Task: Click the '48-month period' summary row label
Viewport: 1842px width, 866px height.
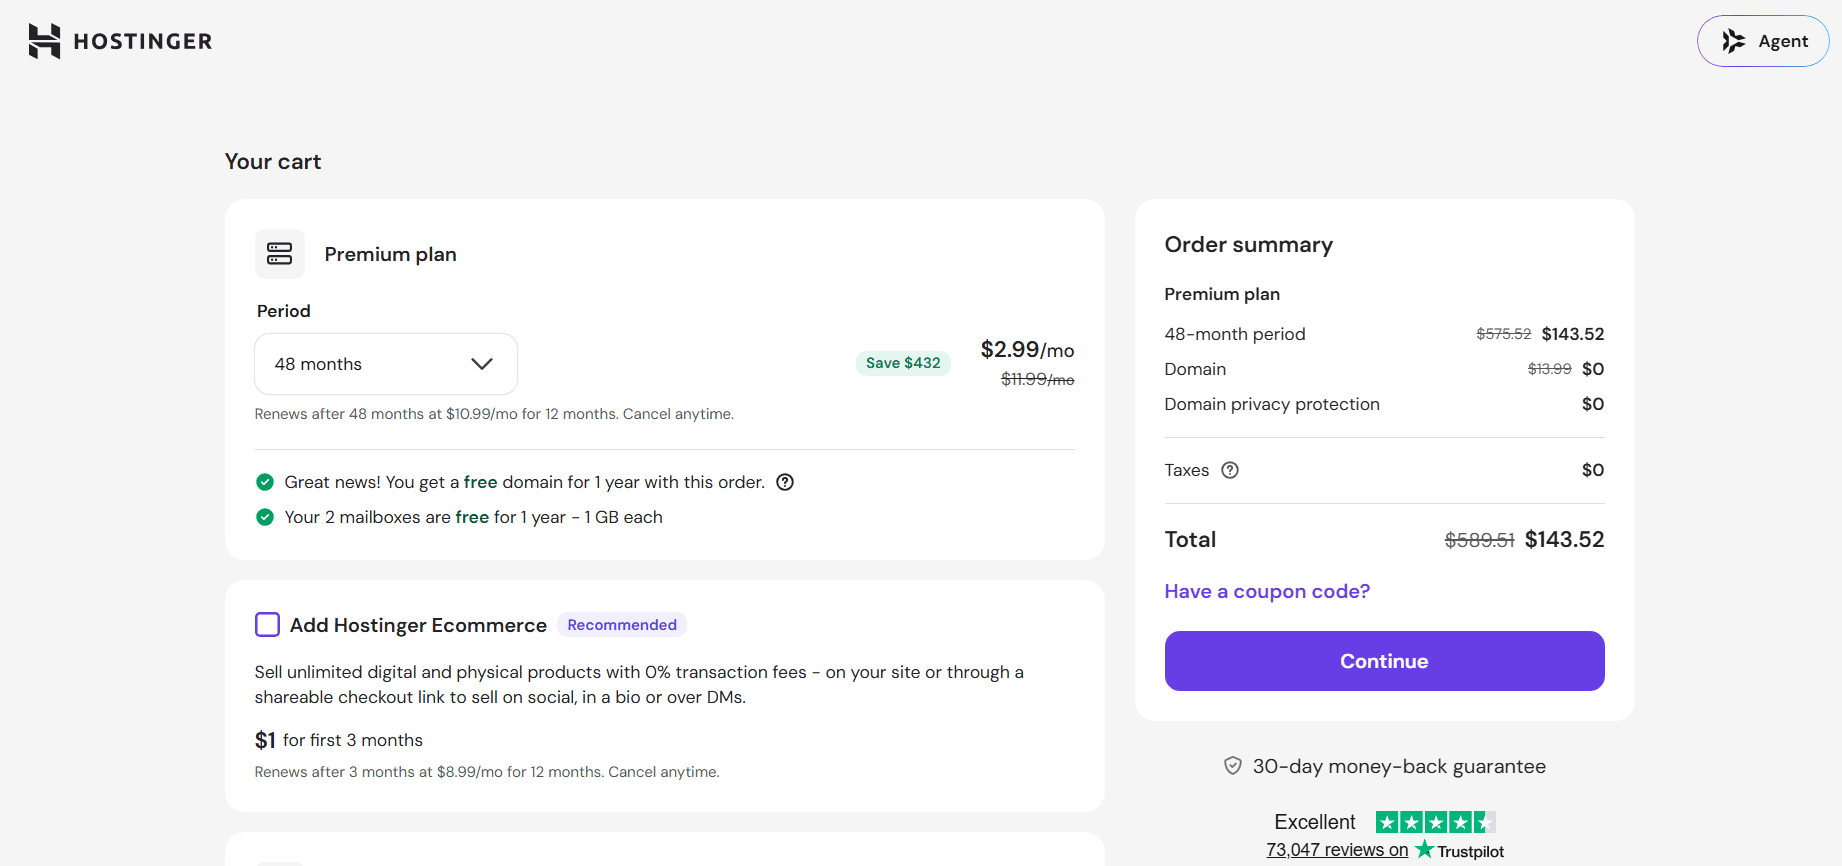Action: pos(1235,334)
